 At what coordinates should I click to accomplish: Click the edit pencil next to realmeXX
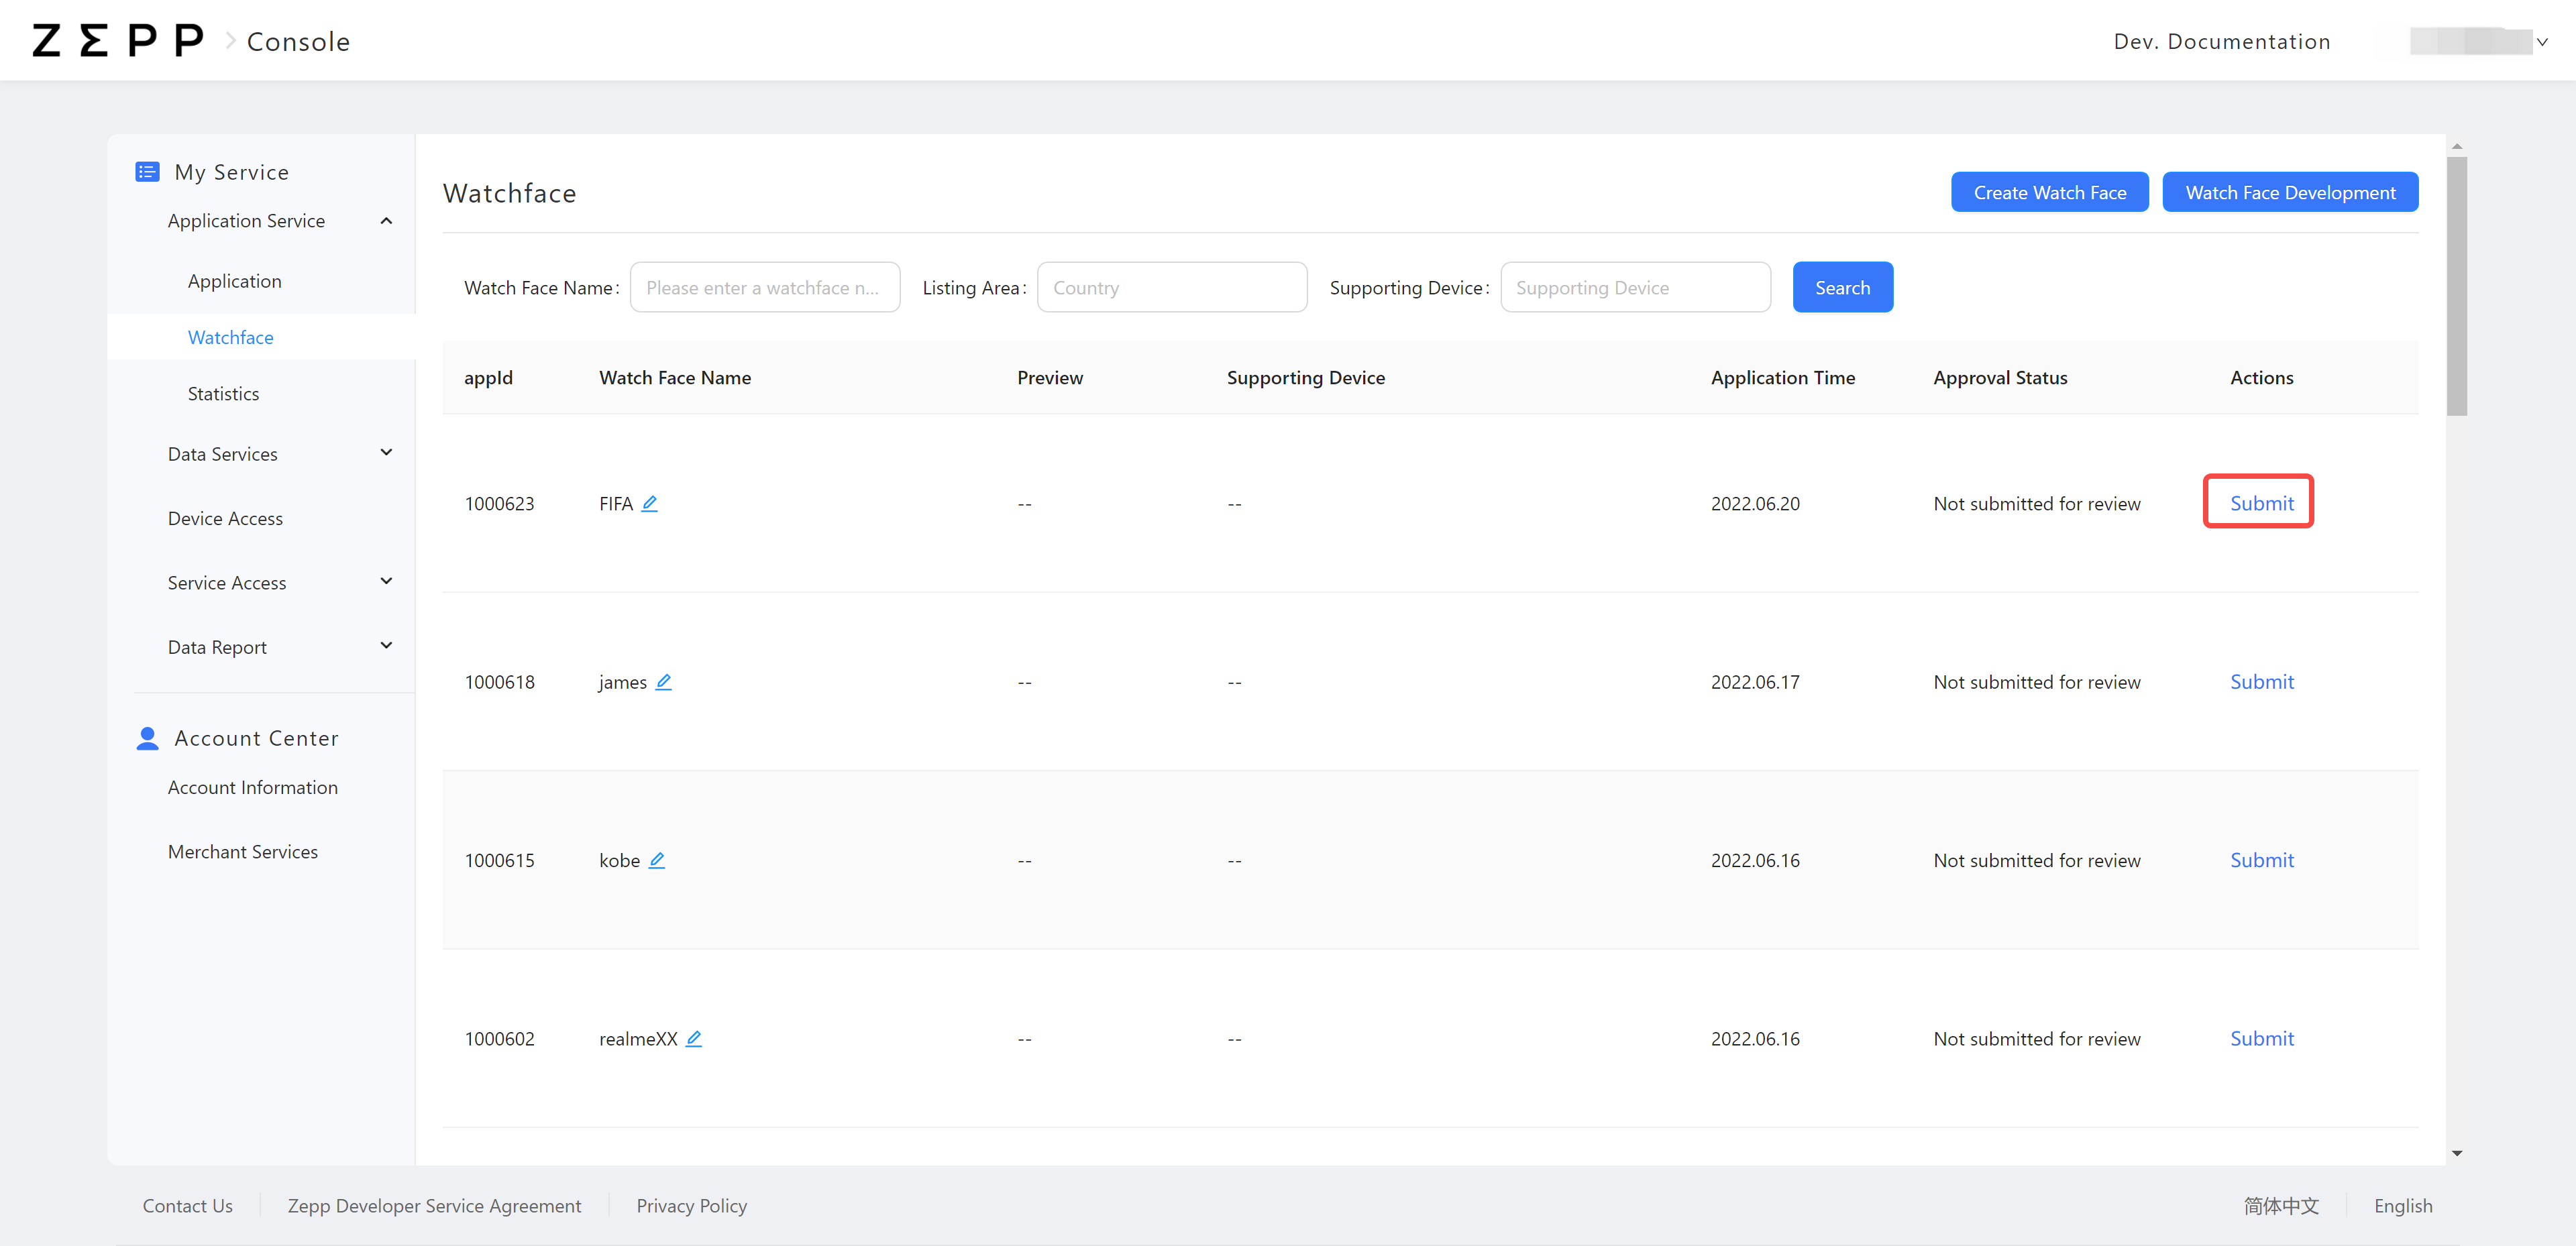pyautogui.click(x=693, y=1038)
